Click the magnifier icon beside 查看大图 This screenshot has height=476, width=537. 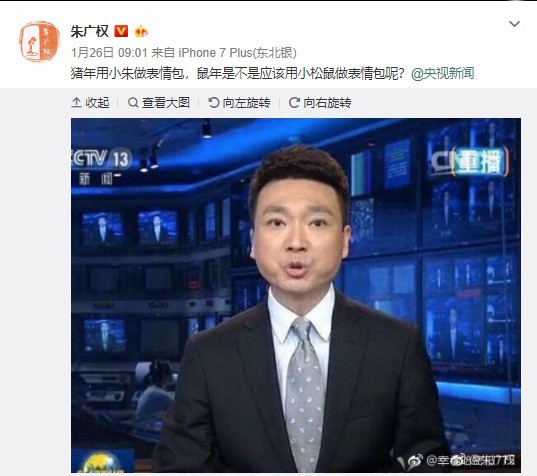[133, 102]
